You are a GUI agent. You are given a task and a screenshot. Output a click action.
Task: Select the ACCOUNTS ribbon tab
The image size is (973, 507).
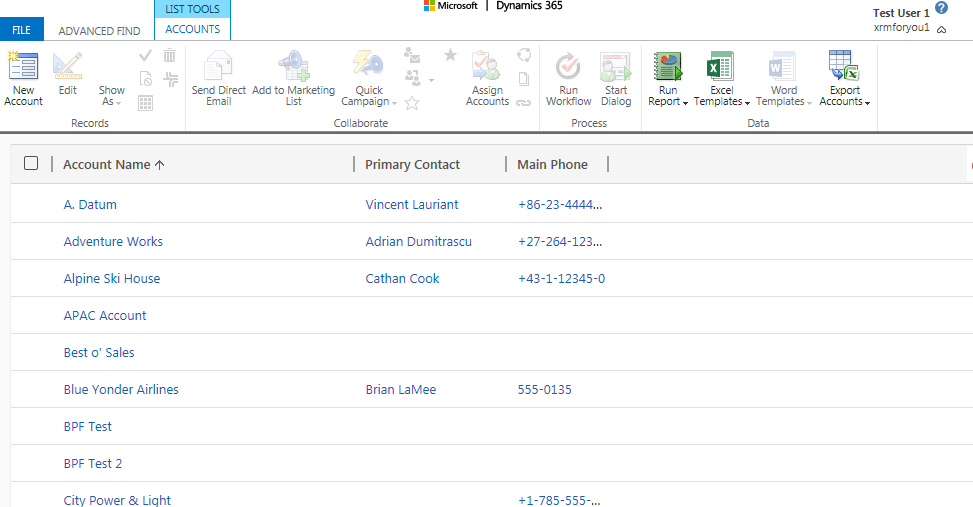[192, 29]
